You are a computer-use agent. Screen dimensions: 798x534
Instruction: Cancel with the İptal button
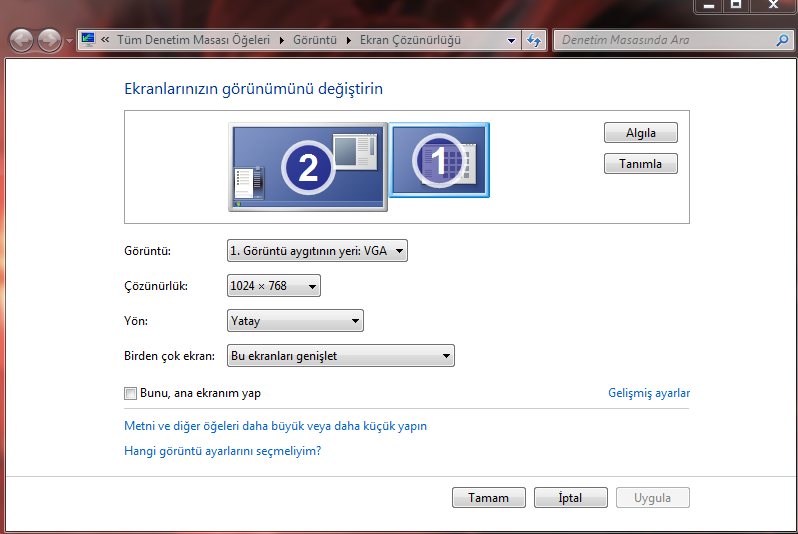(571, 497)
